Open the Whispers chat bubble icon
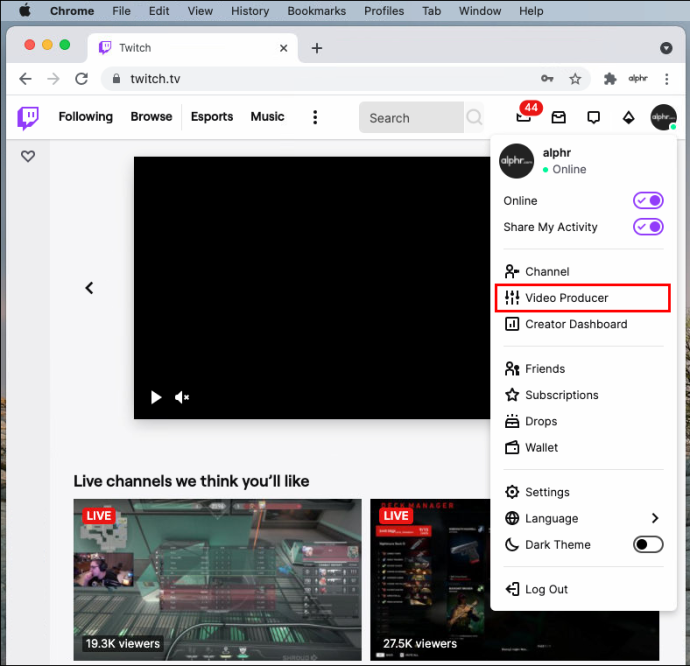This screenshot has height=666, width=690. (593, 117)
